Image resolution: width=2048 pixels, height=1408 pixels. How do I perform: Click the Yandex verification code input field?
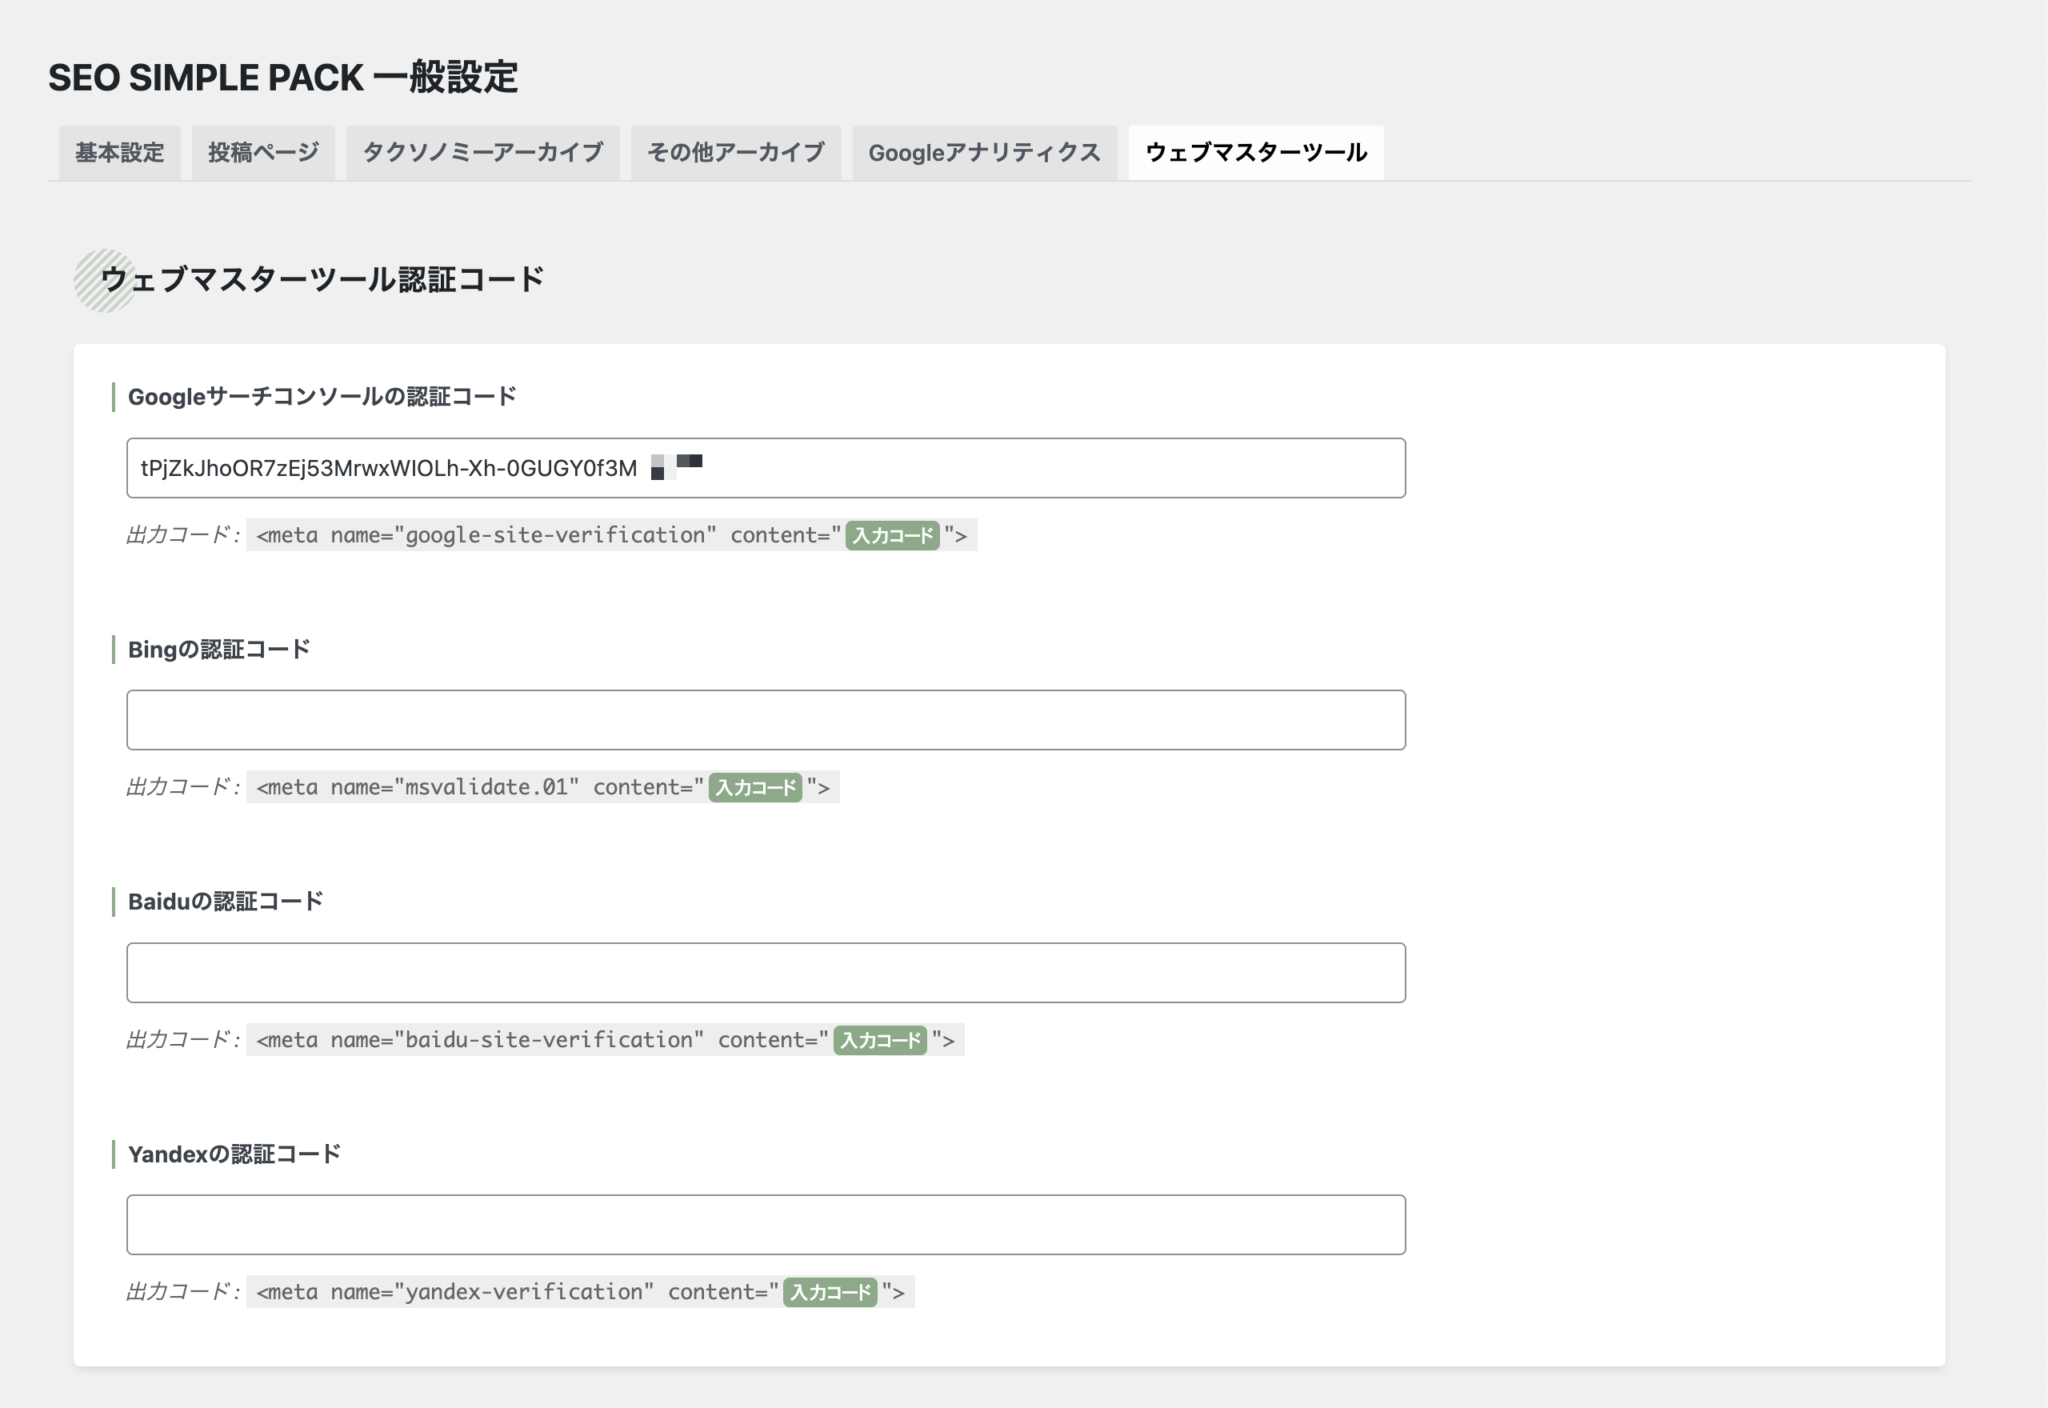(x=765, y=1223)
